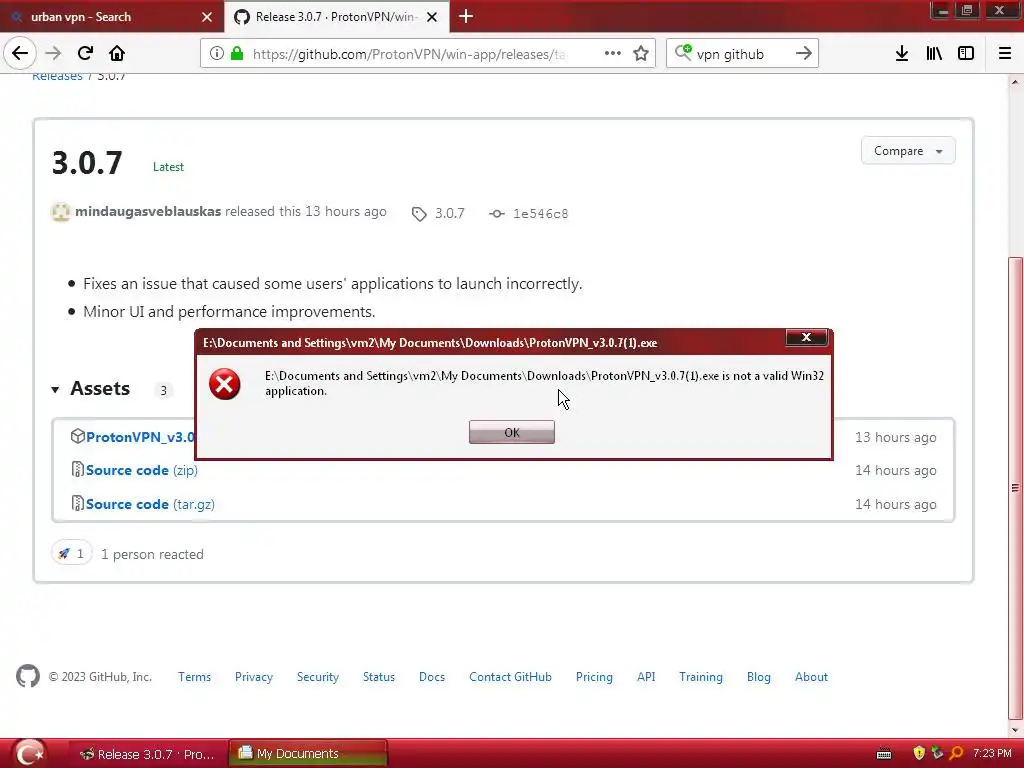Click the zip file icon for Source code (zip)
The image size is (1024, 768).
(78, 470)
